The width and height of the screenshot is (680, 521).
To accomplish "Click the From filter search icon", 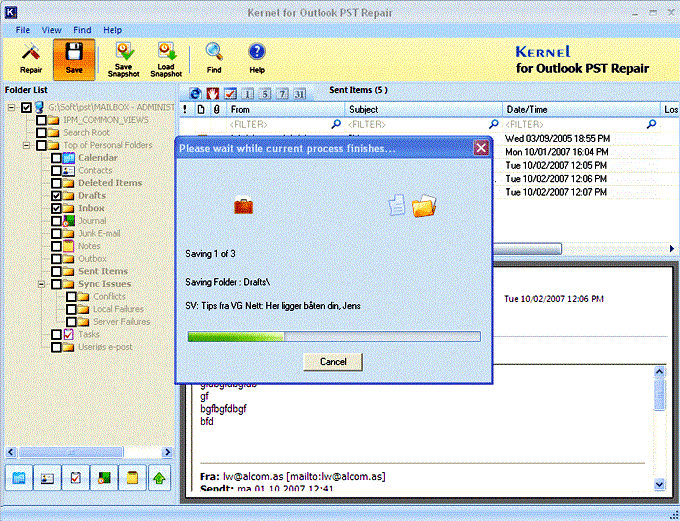I will pos(336,124).
